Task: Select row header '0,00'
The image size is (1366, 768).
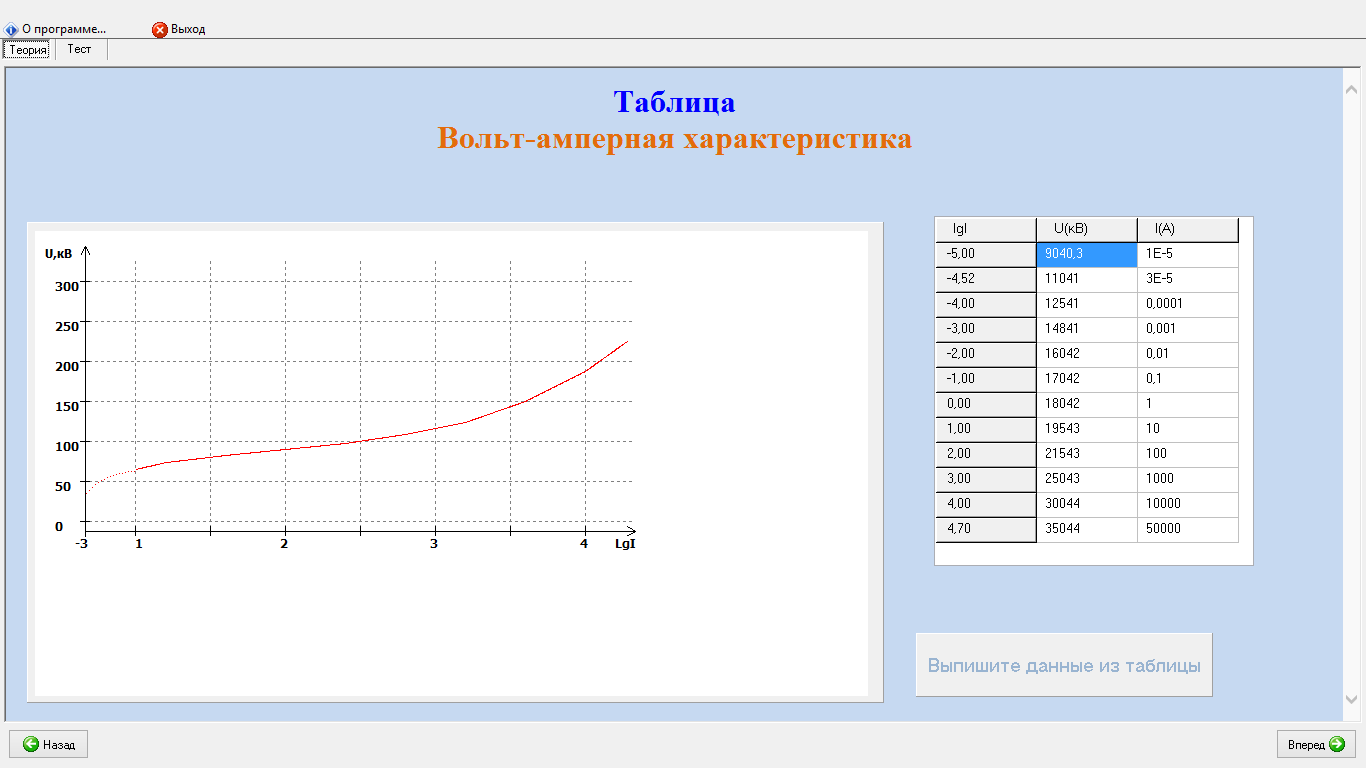Action: tap(986, 405)
